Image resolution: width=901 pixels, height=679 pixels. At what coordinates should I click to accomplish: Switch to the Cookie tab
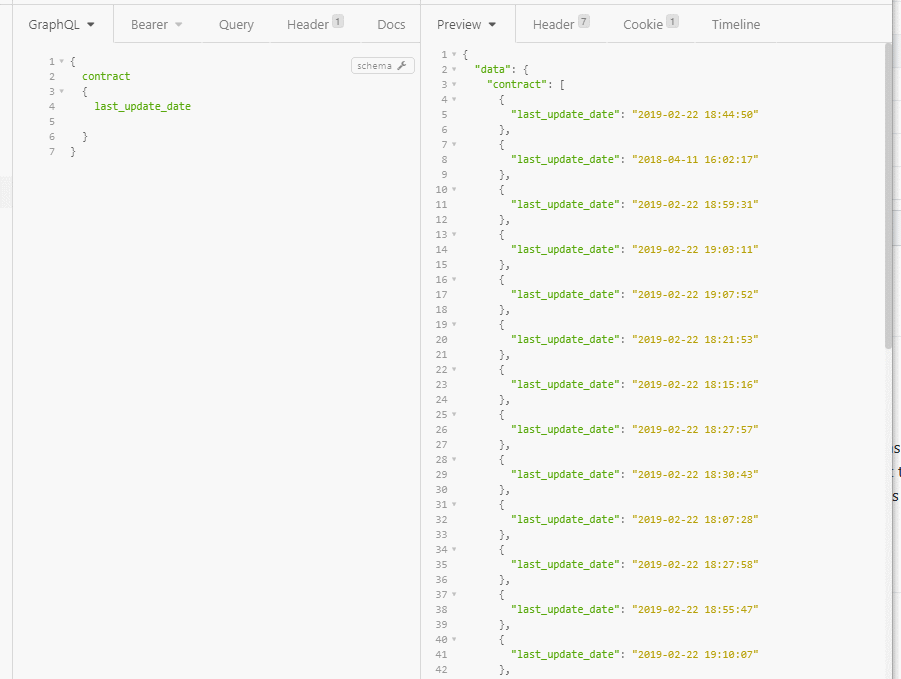tap(650, 24)
